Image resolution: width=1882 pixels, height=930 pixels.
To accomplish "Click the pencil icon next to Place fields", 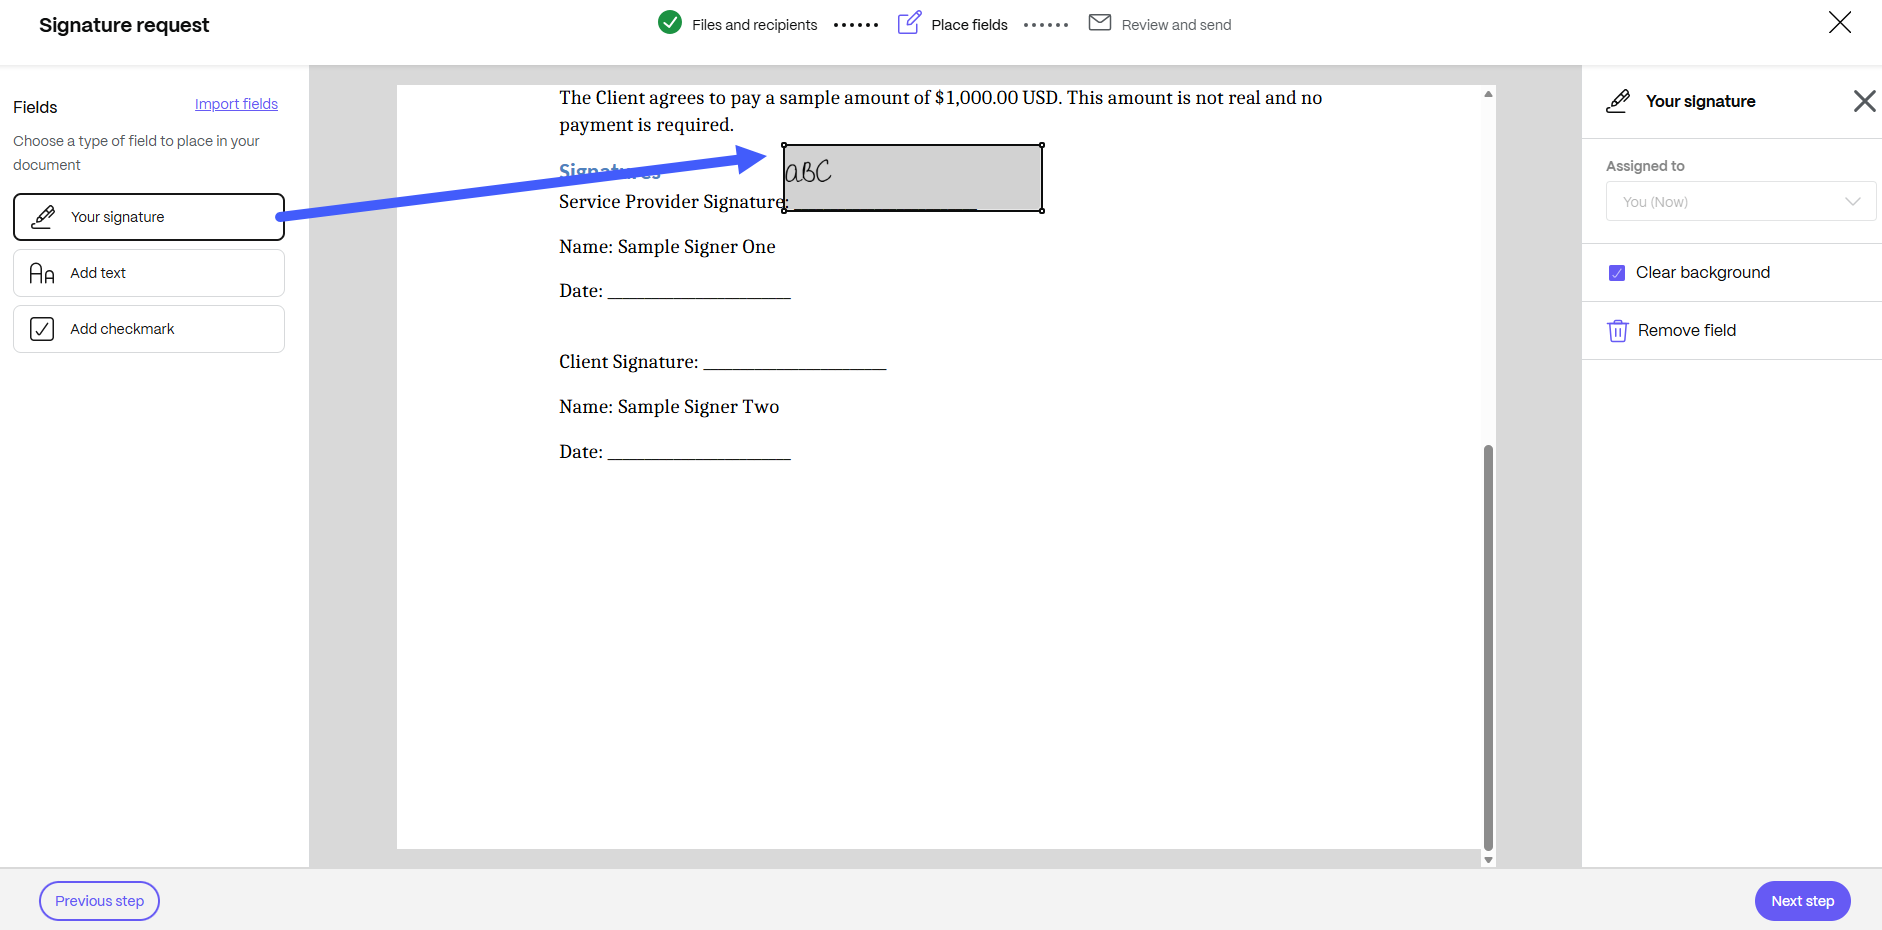I will pos(909,22).
